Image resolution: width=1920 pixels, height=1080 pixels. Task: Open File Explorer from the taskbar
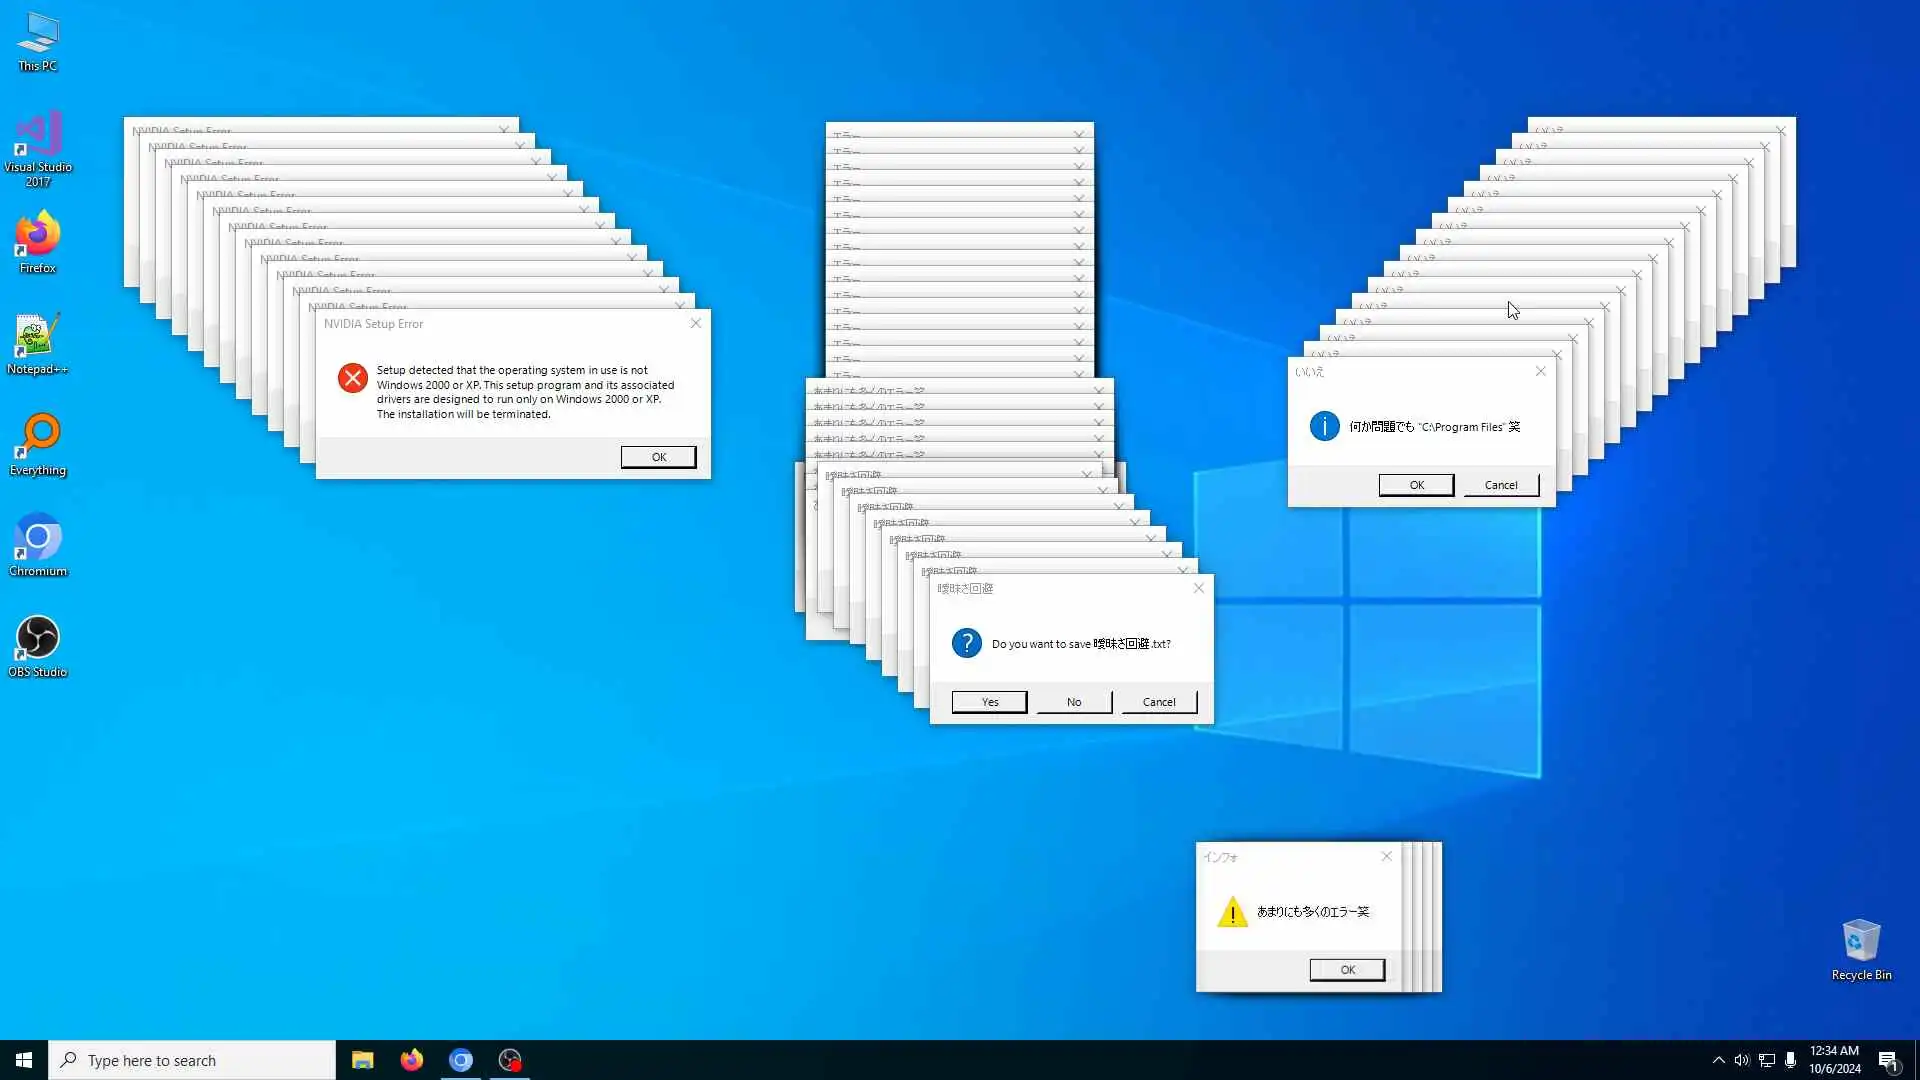click(362, 1060)
